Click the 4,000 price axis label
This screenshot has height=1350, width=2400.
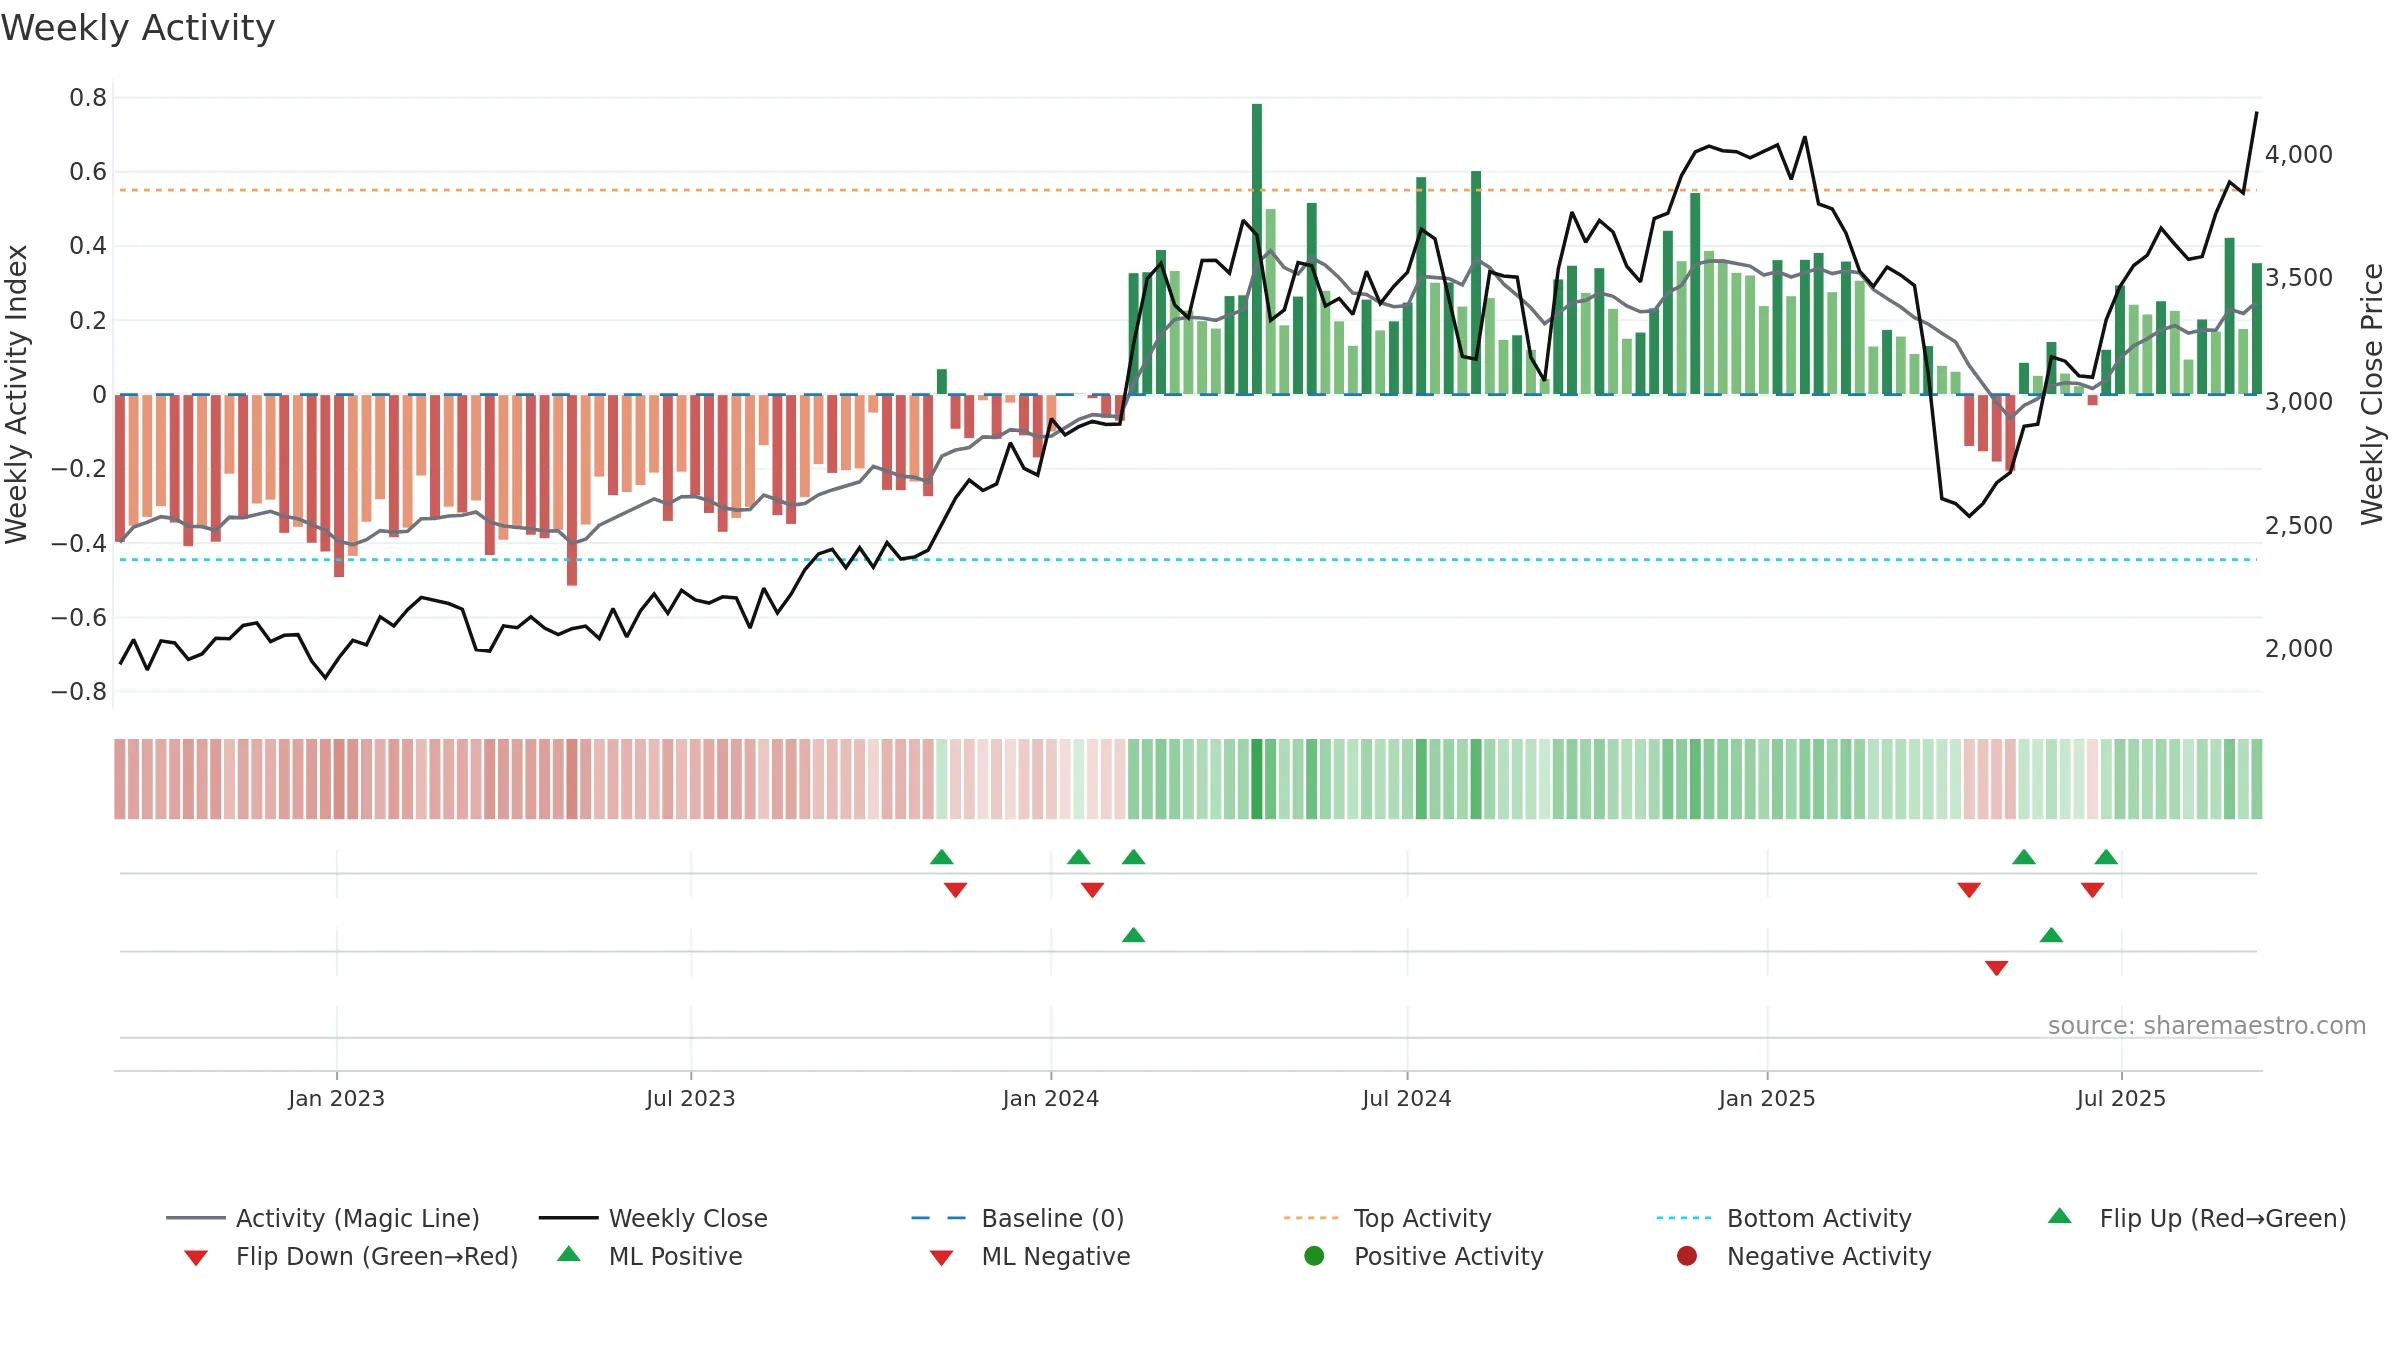tap(2299, 155)
